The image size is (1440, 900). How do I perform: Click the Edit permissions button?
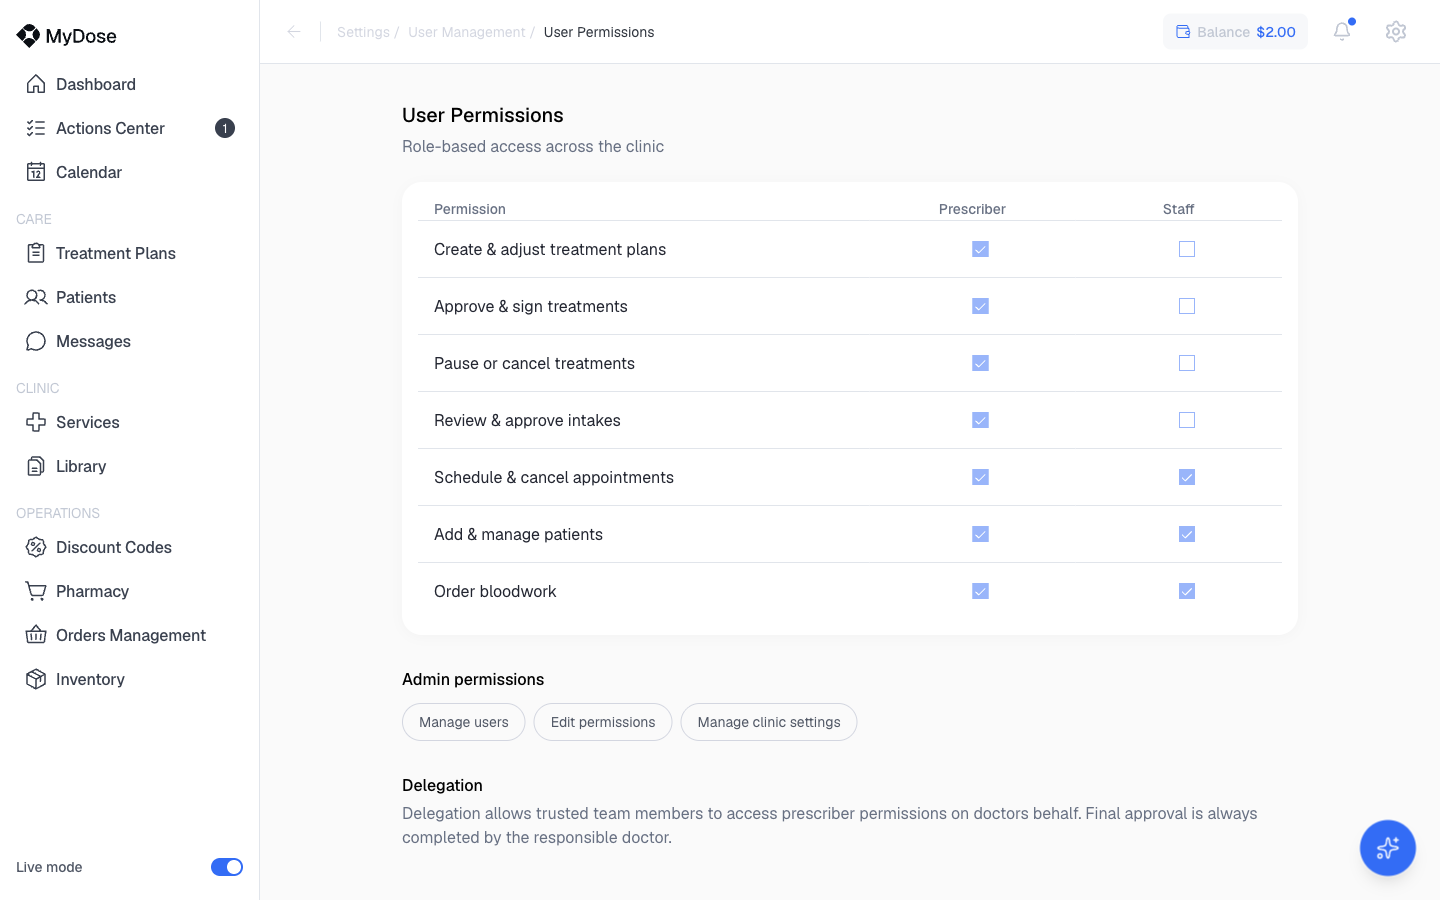pyautogui.click(x=603, y=722)
